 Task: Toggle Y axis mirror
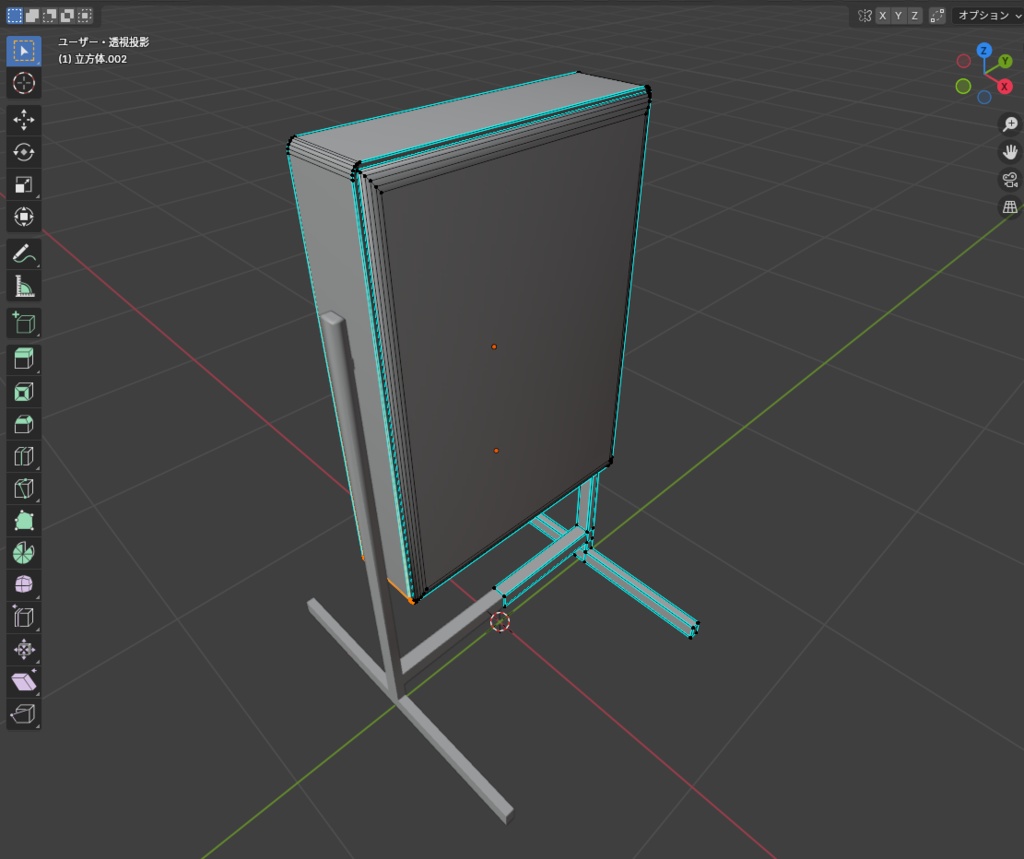[x=899, y=16]
